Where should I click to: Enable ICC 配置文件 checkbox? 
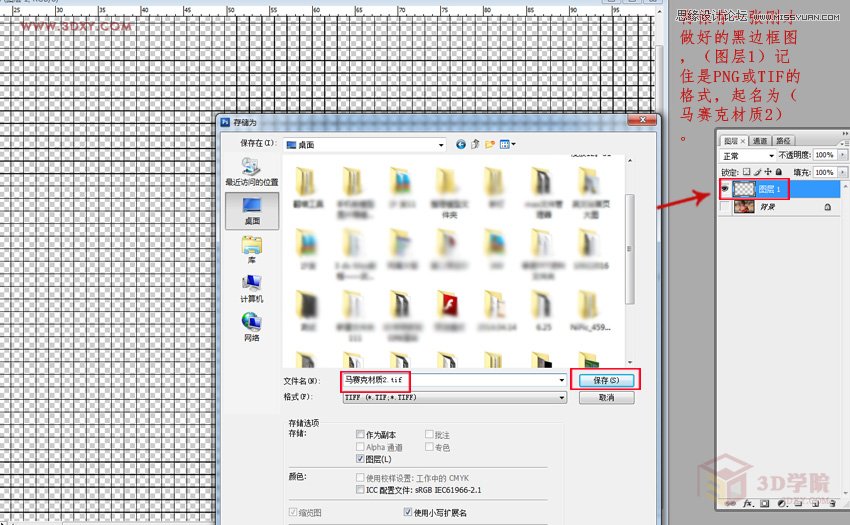360,489
